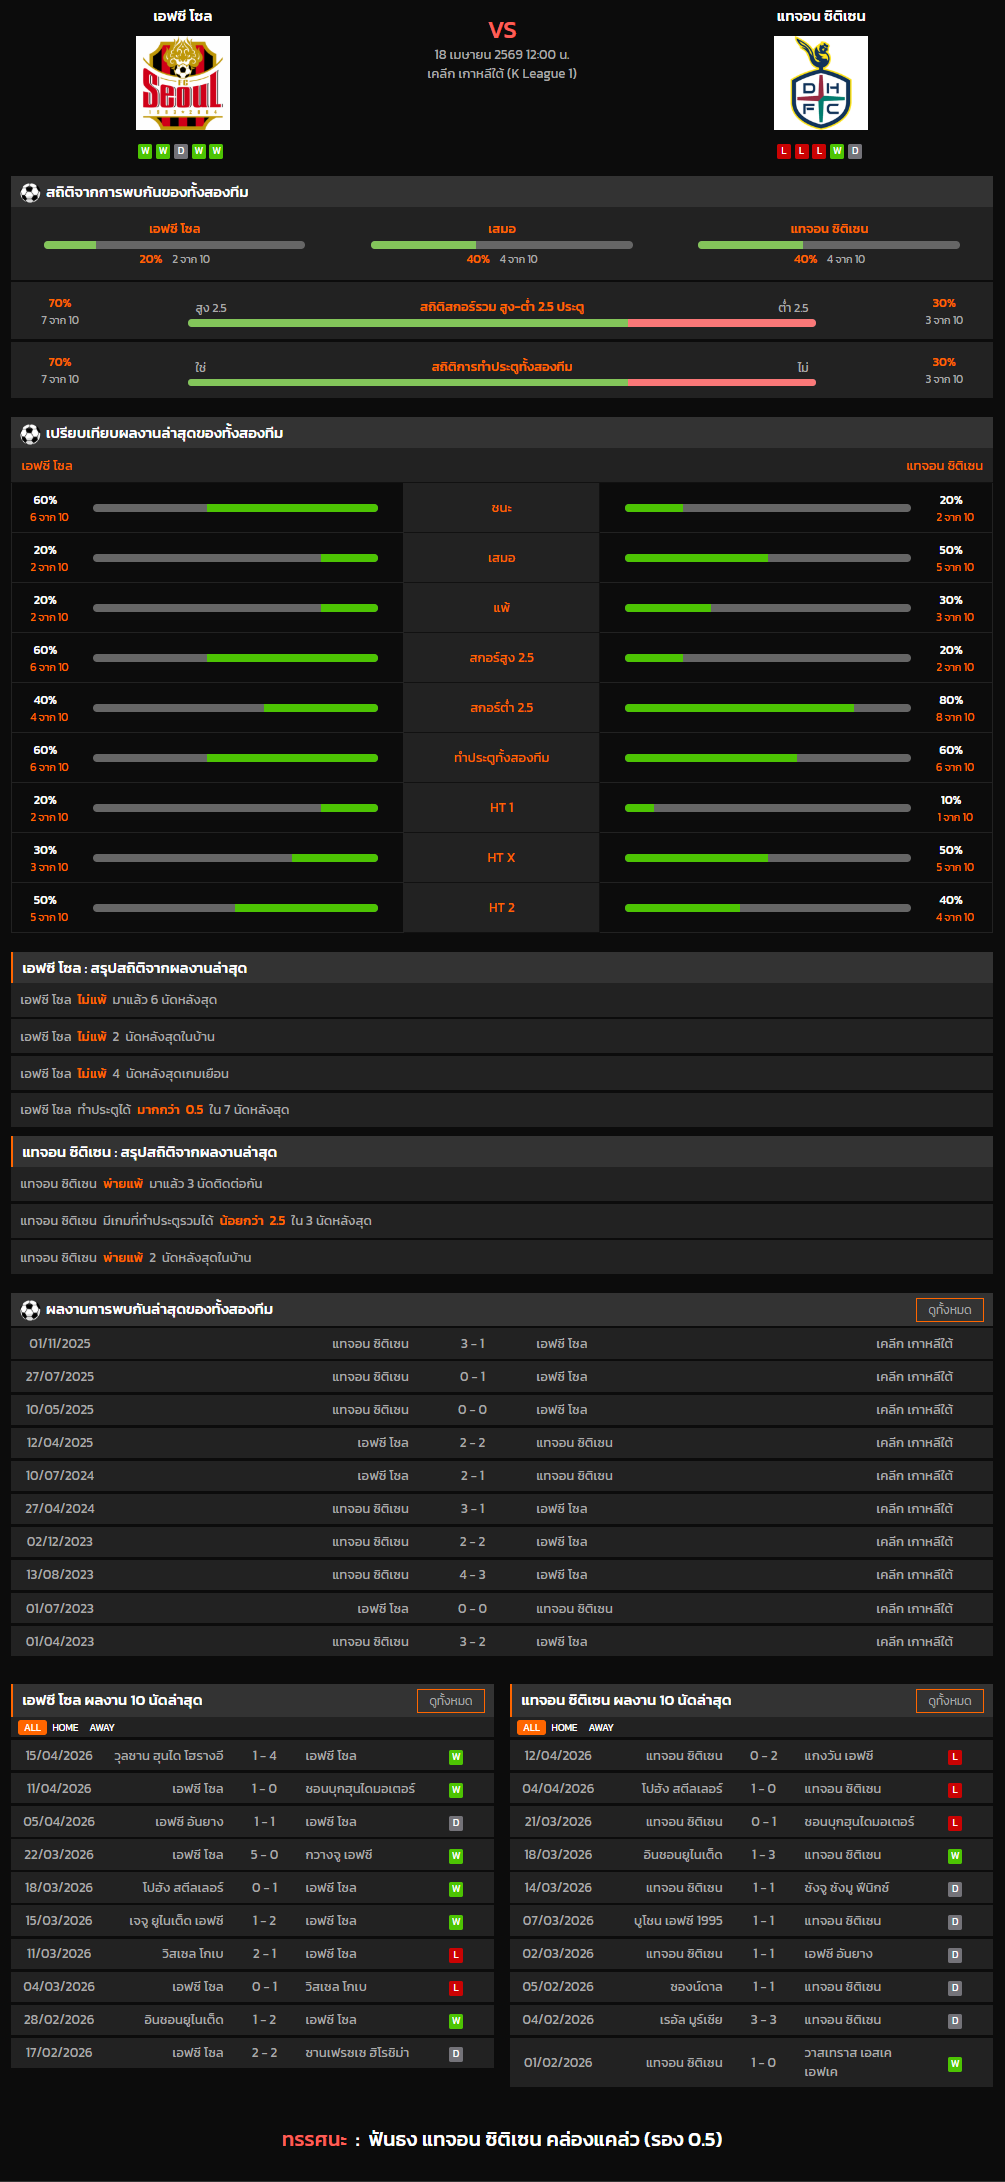Switch to AWAY filter in FC Seoul results

[102, 1727]
